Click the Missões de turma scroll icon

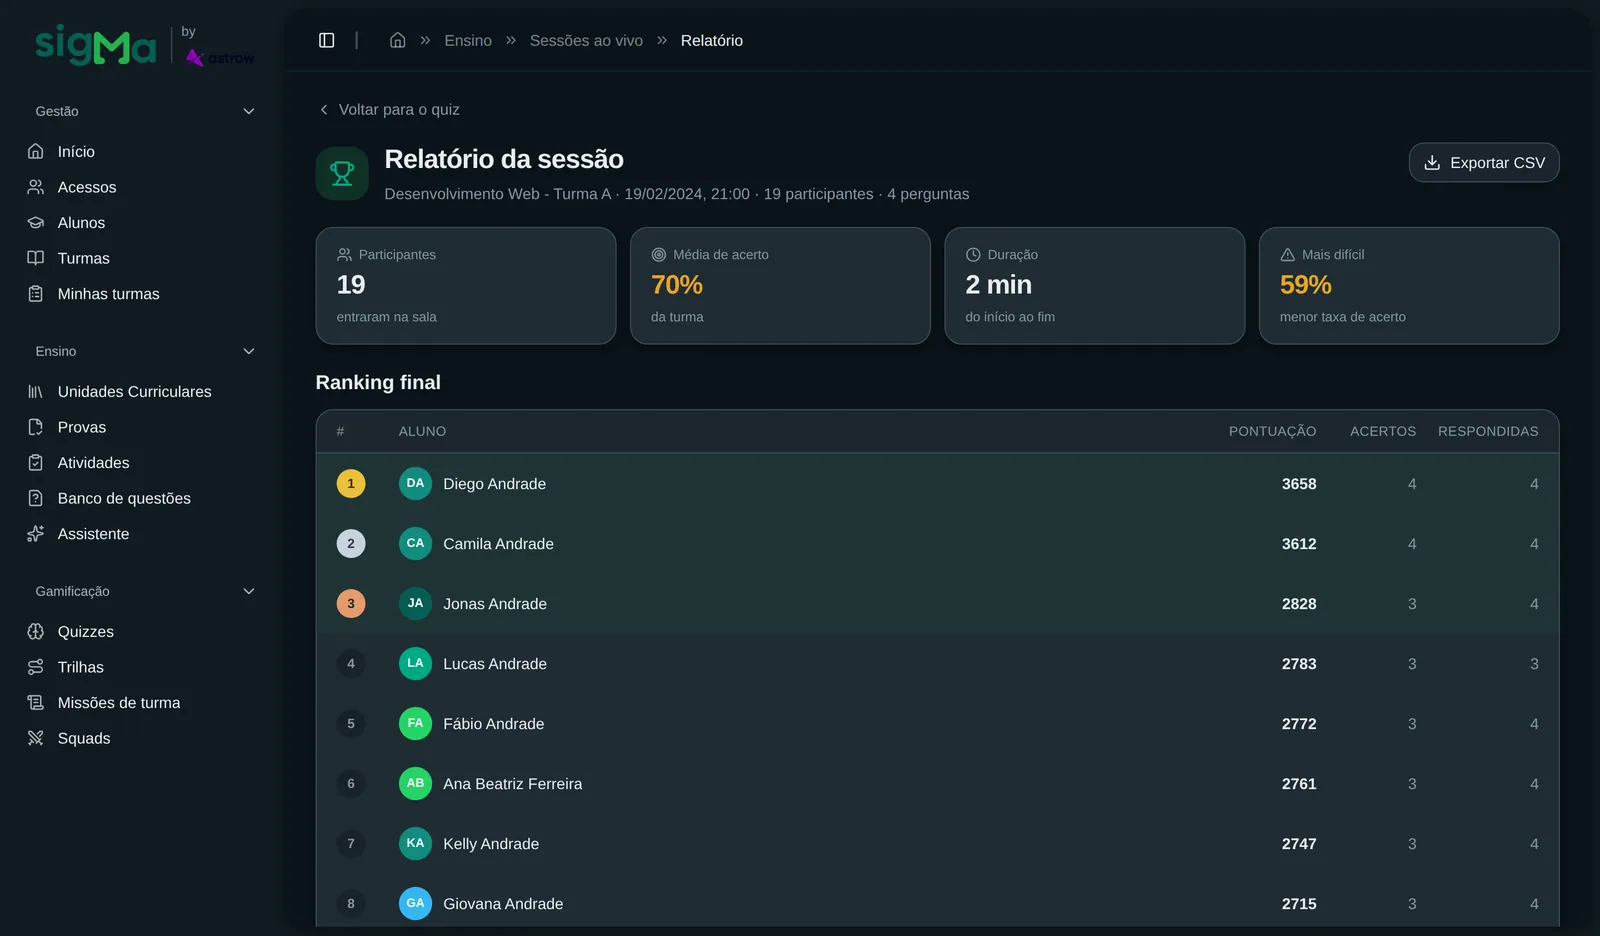tap(36, 702)
